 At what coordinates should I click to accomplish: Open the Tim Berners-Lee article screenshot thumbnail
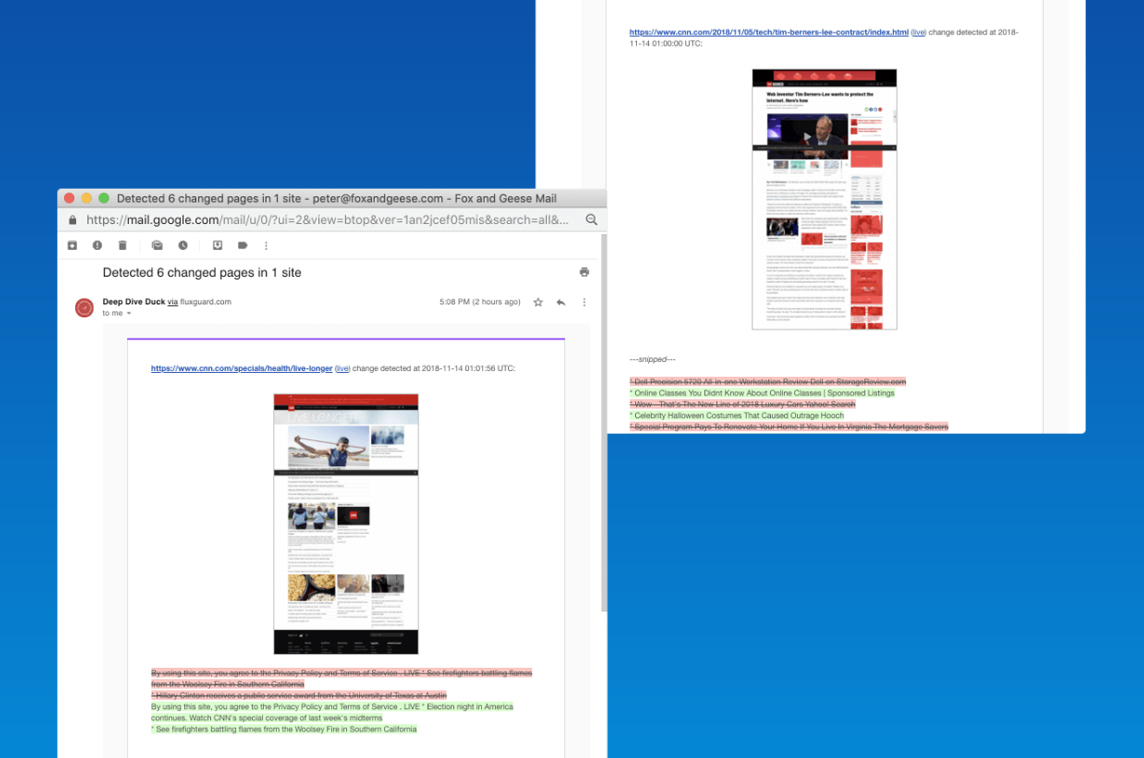coord(824,199)
